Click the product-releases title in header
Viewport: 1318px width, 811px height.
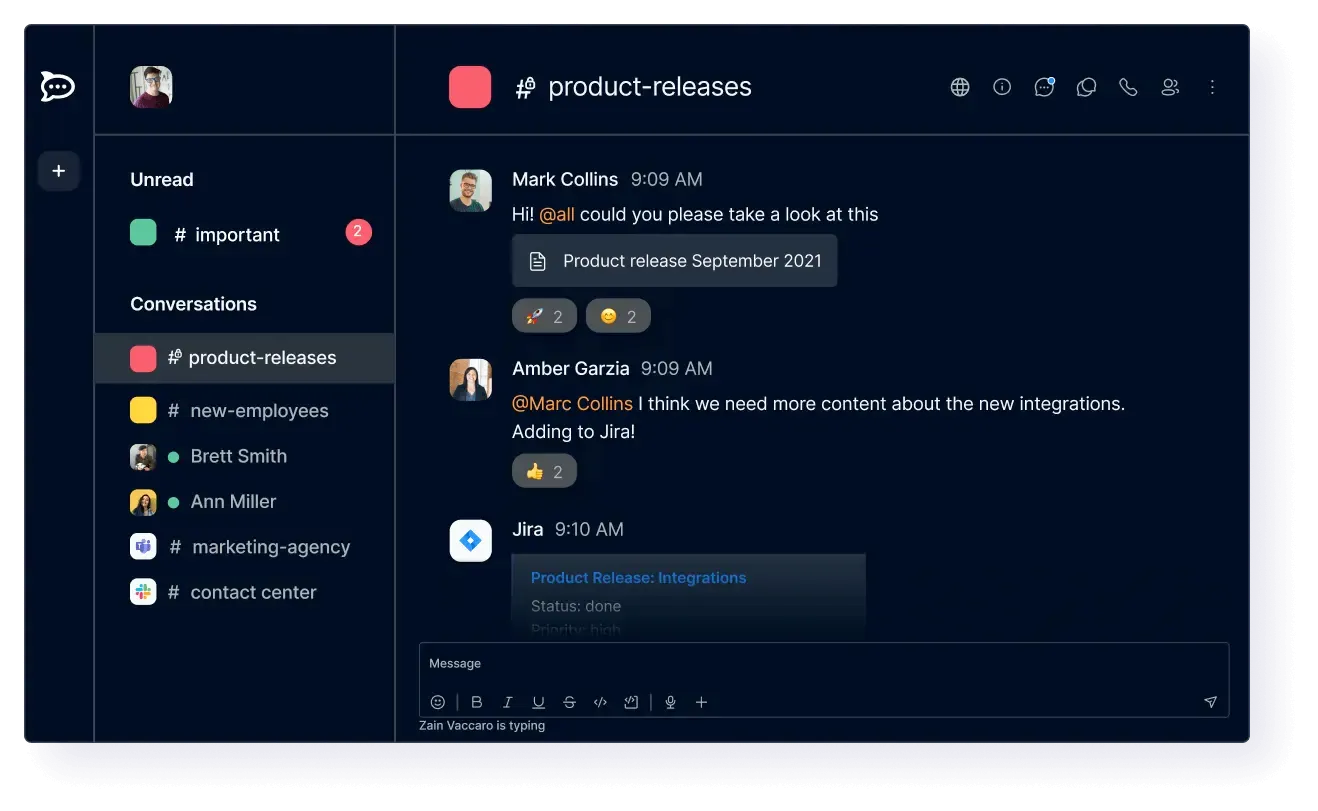(650, 87)
